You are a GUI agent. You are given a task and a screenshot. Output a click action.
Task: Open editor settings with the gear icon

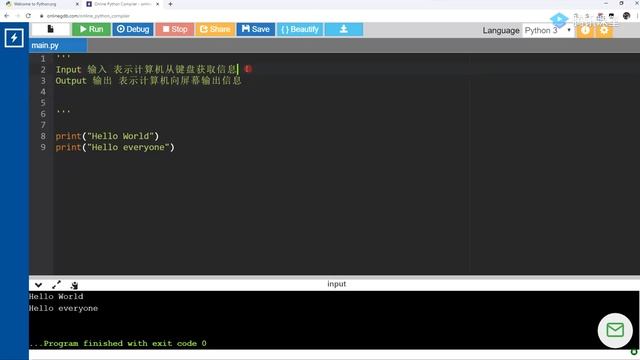[604, 30]
